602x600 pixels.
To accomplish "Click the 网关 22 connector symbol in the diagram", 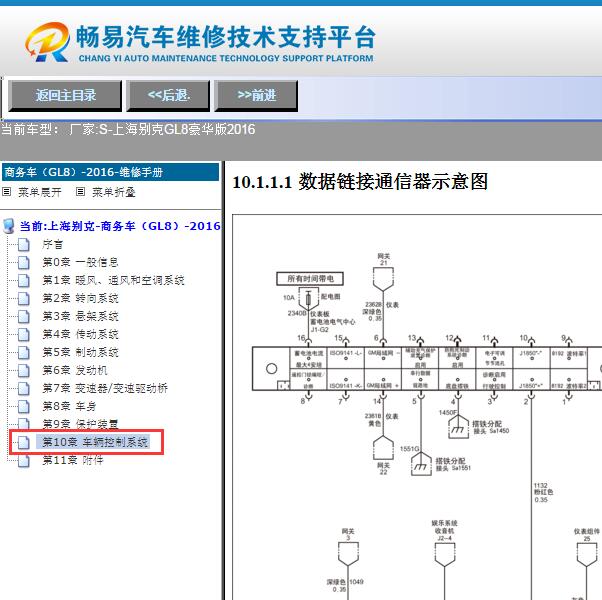I will pyautogui.click(x=383, y=448).
